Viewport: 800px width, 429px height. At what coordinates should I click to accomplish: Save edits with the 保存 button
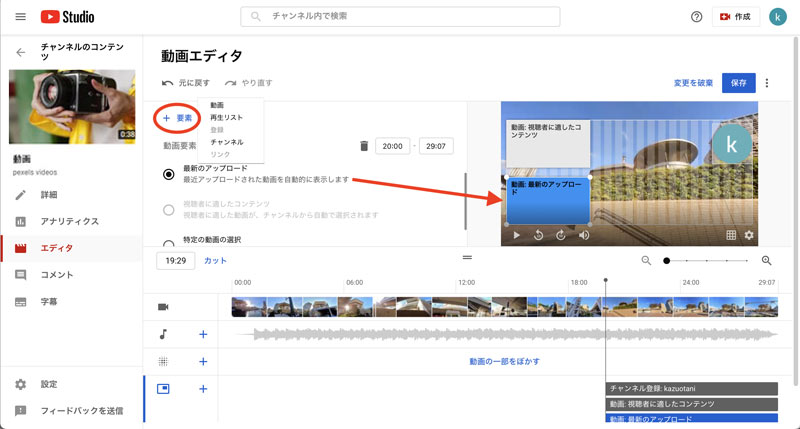(x=739, y=83)
